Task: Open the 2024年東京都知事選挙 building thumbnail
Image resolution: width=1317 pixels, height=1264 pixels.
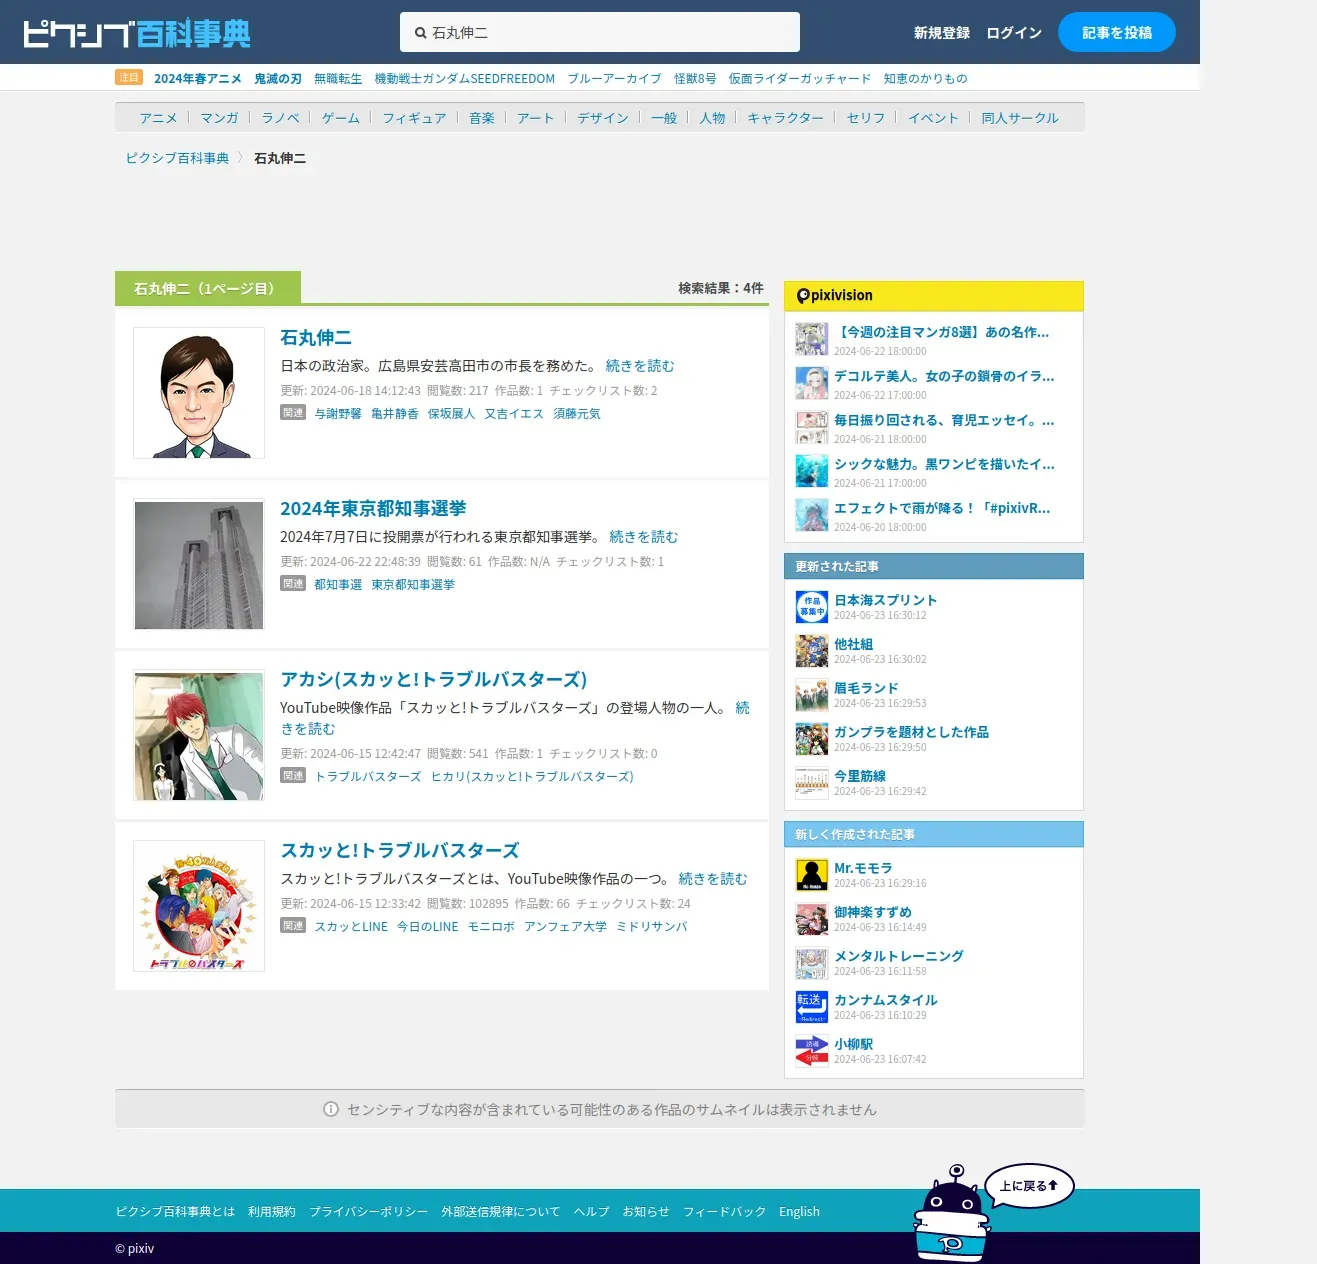Action: point(199,565)
